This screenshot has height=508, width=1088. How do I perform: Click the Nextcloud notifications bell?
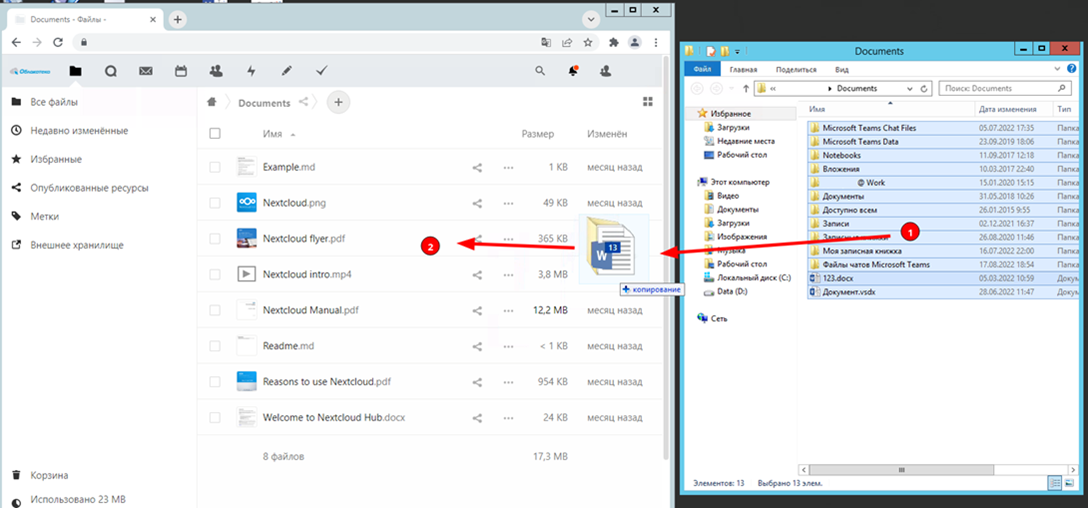(x=573, y=71)
